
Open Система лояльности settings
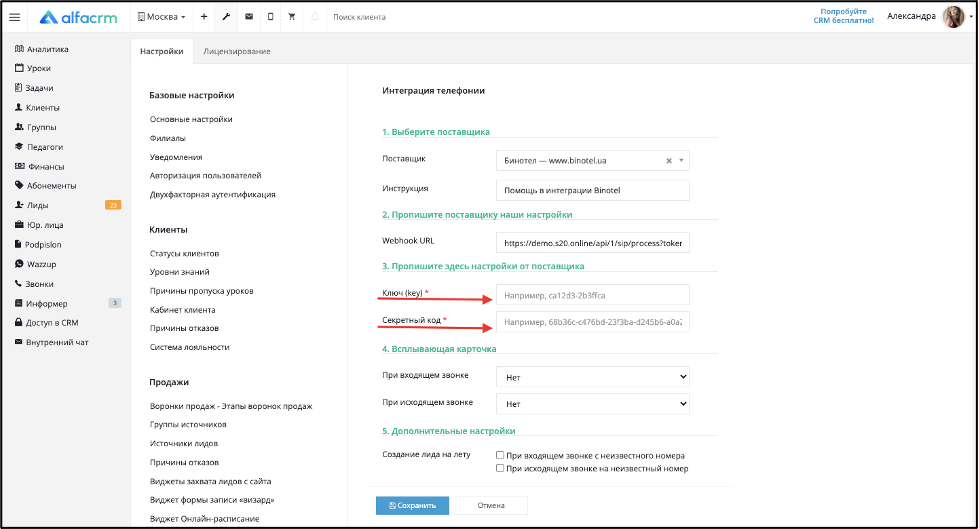[x=189, y=347]
